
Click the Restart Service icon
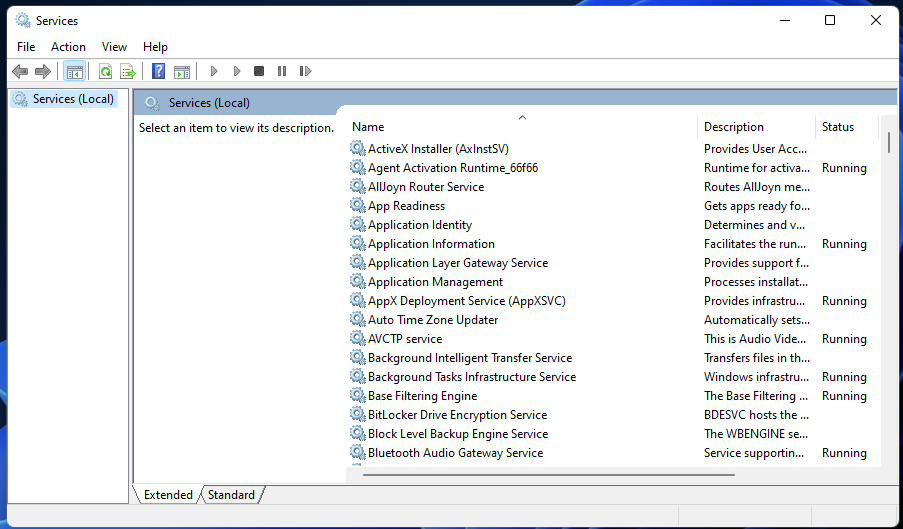point(305,71)
